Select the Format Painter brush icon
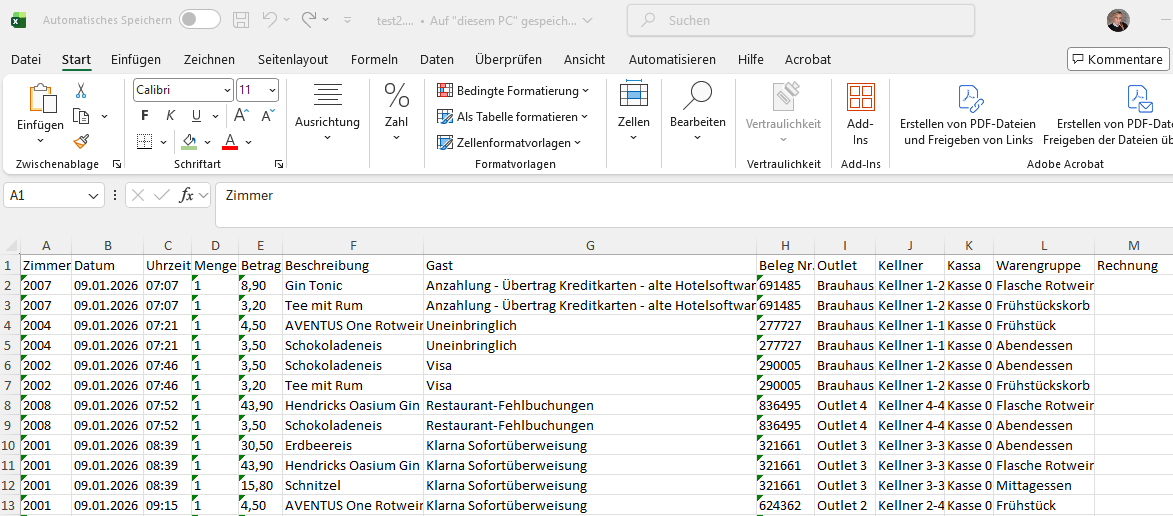The image size is (1173, 516). 81,141
